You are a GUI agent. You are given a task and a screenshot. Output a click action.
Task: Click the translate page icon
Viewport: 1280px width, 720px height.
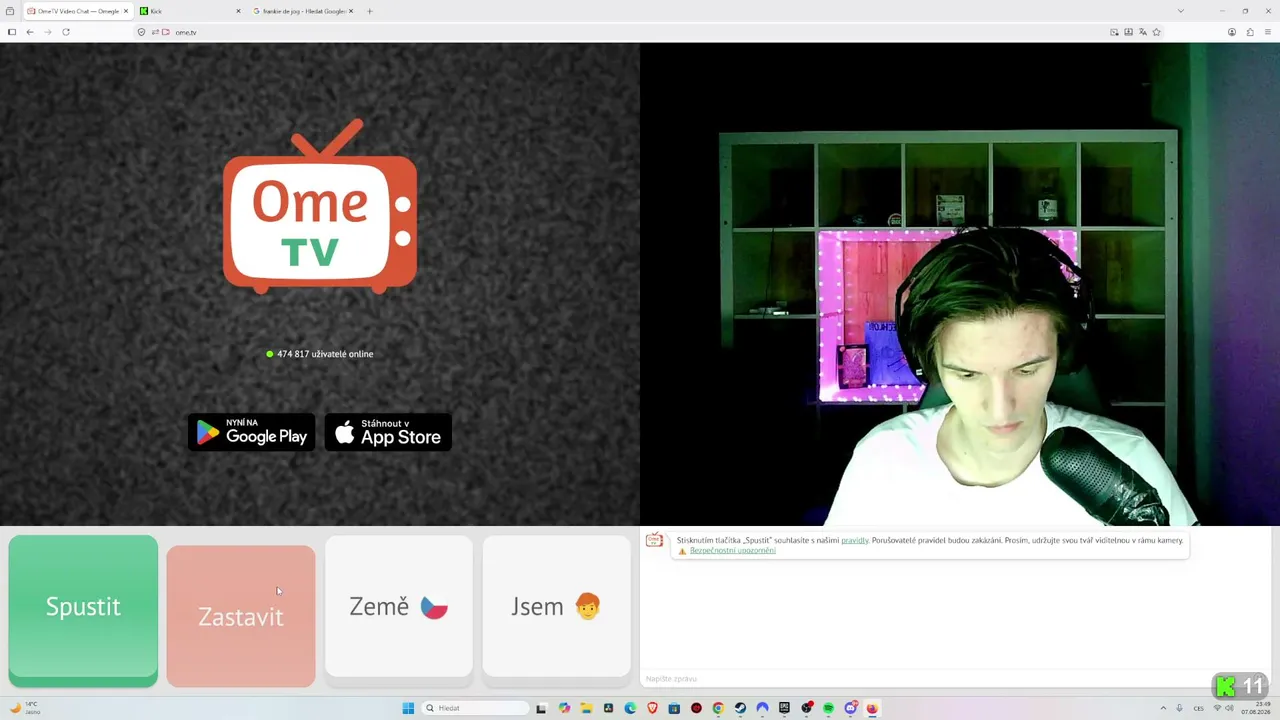1142,32
